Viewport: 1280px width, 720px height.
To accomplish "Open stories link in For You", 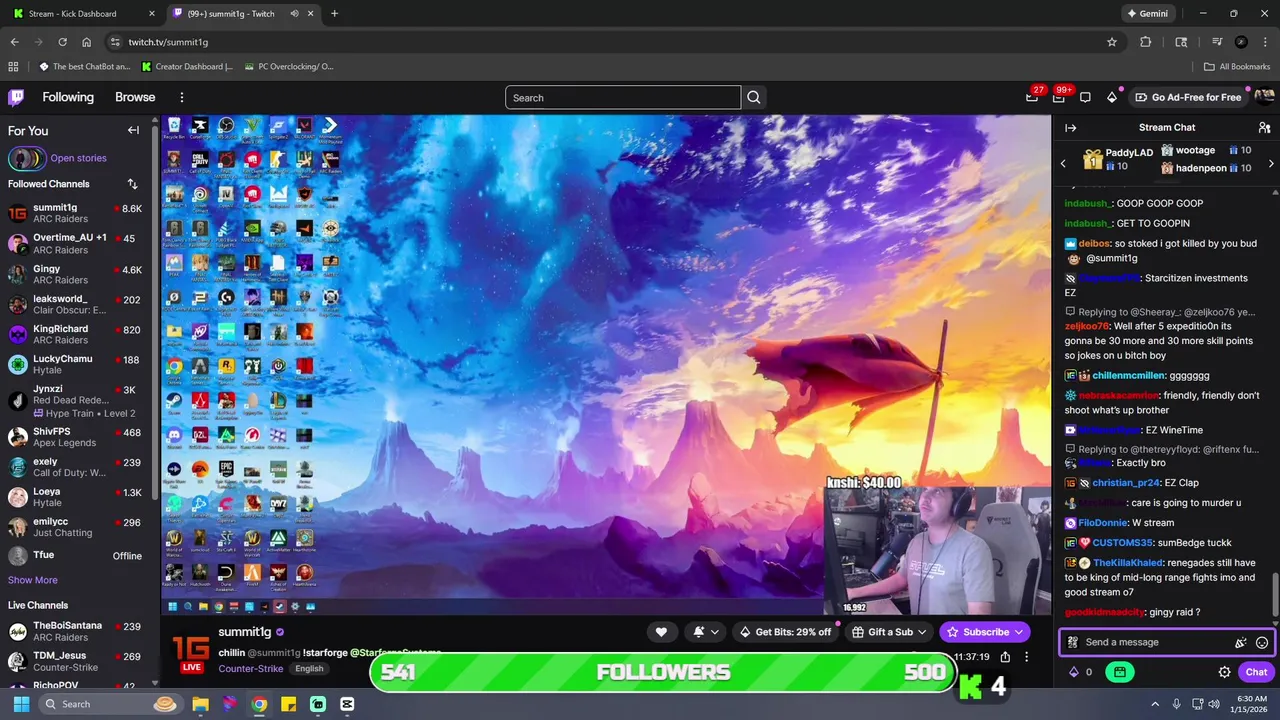I will [78, 158].
